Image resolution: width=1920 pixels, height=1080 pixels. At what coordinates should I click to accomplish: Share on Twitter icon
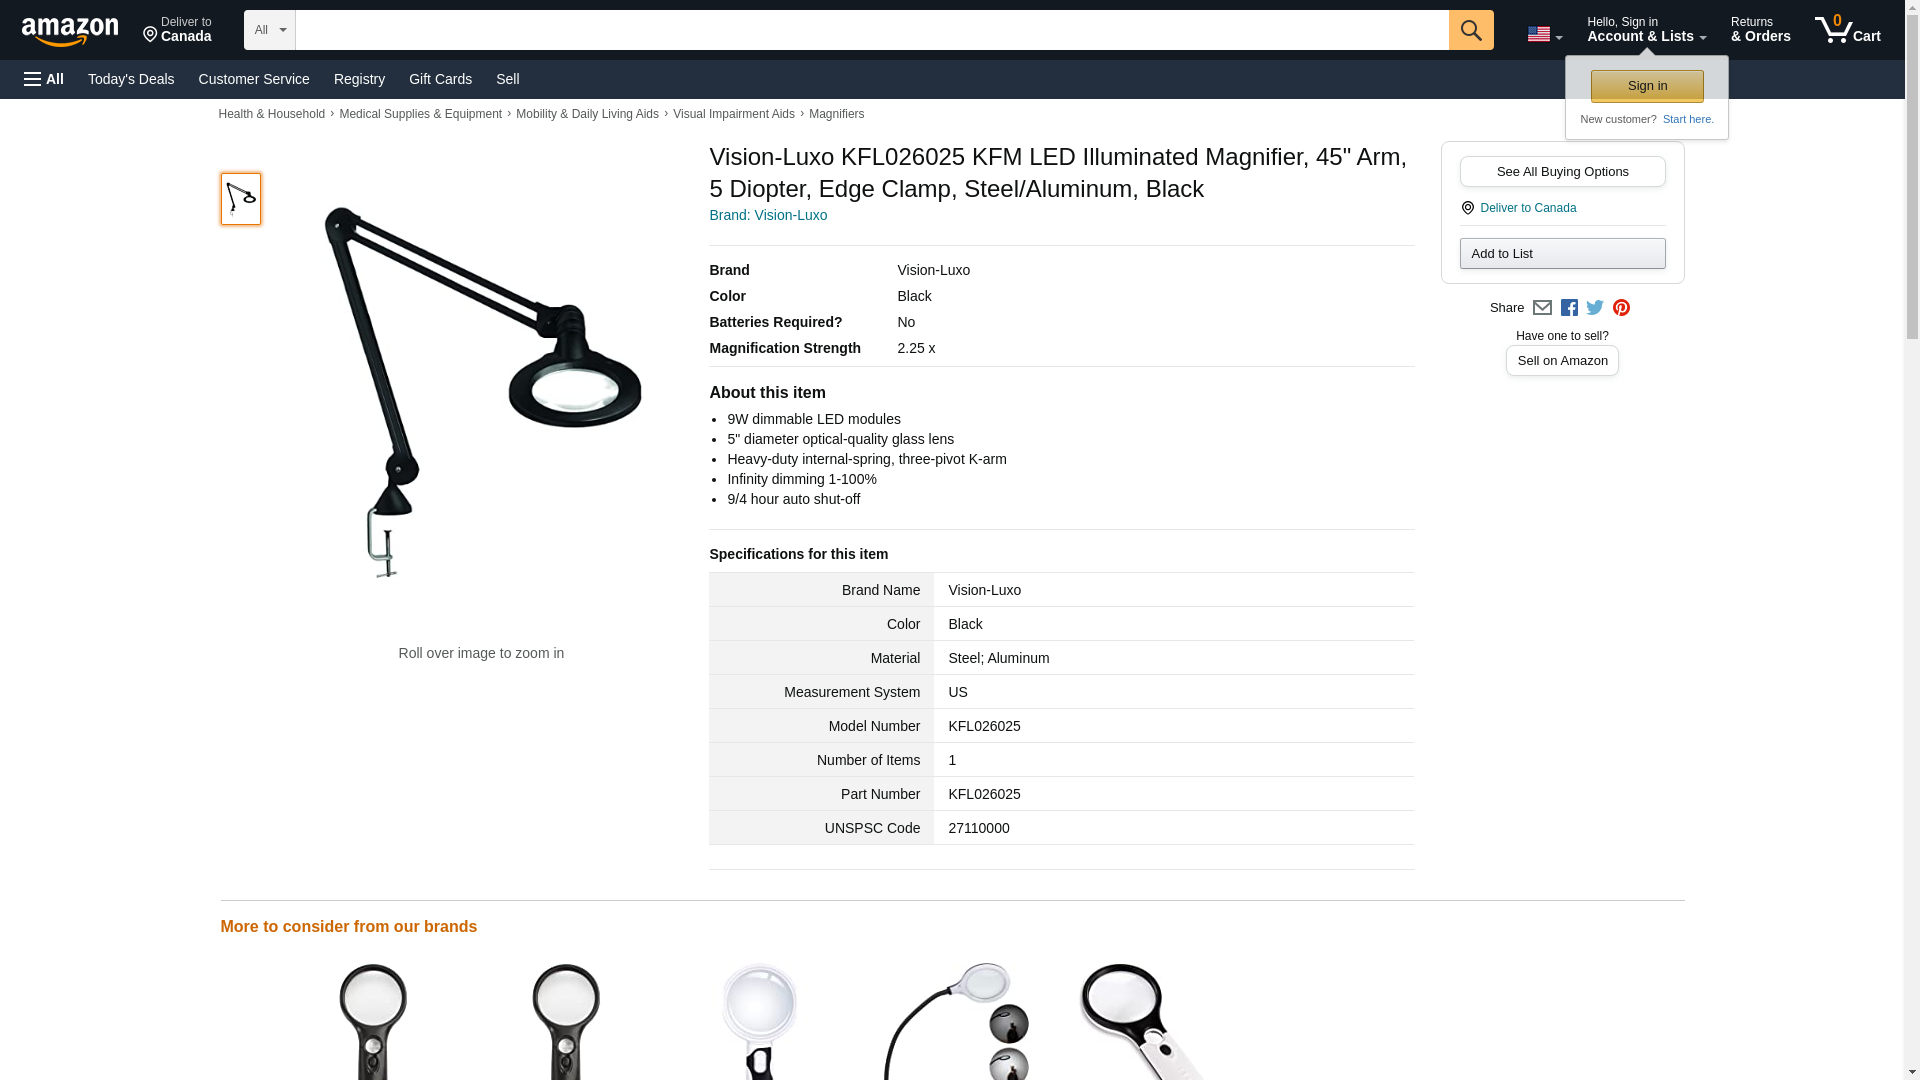click(1594, 308)
